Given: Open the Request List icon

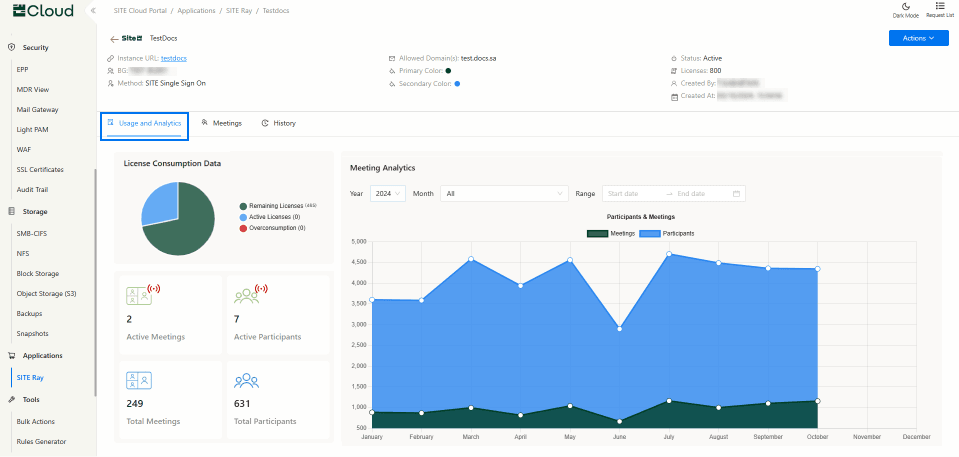Looking at the screenshot, I should 939,6.
